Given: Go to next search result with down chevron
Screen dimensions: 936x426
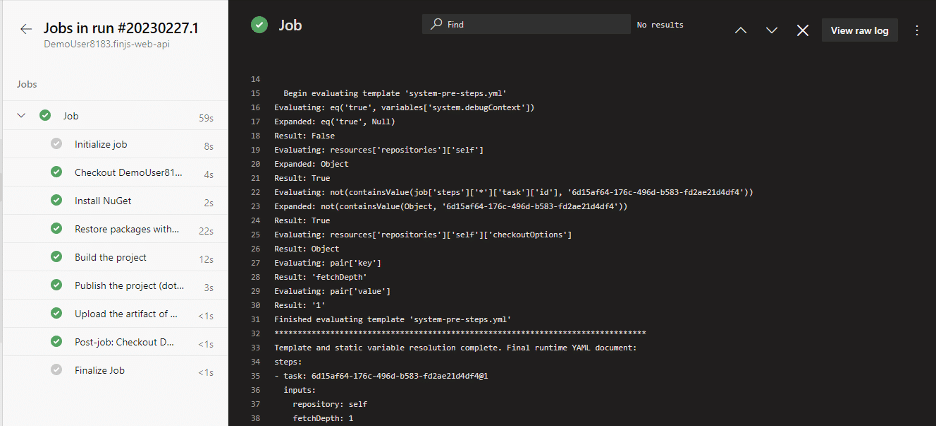Looking at the screenshot, I should [x=772, y=30].
